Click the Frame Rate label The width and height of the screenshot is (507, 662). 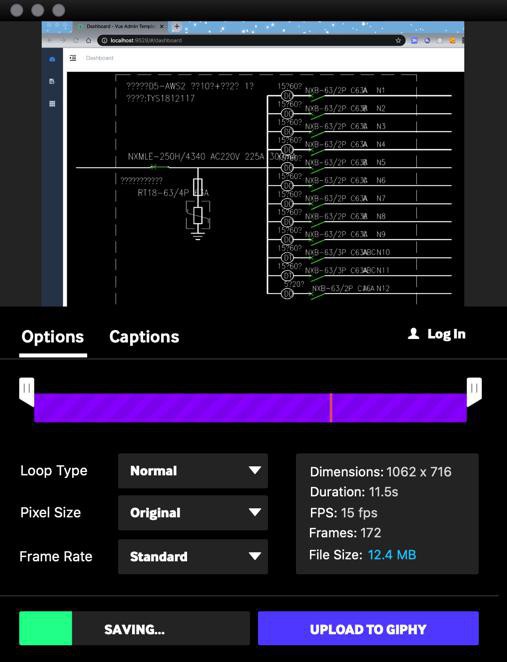coord(56,556)
